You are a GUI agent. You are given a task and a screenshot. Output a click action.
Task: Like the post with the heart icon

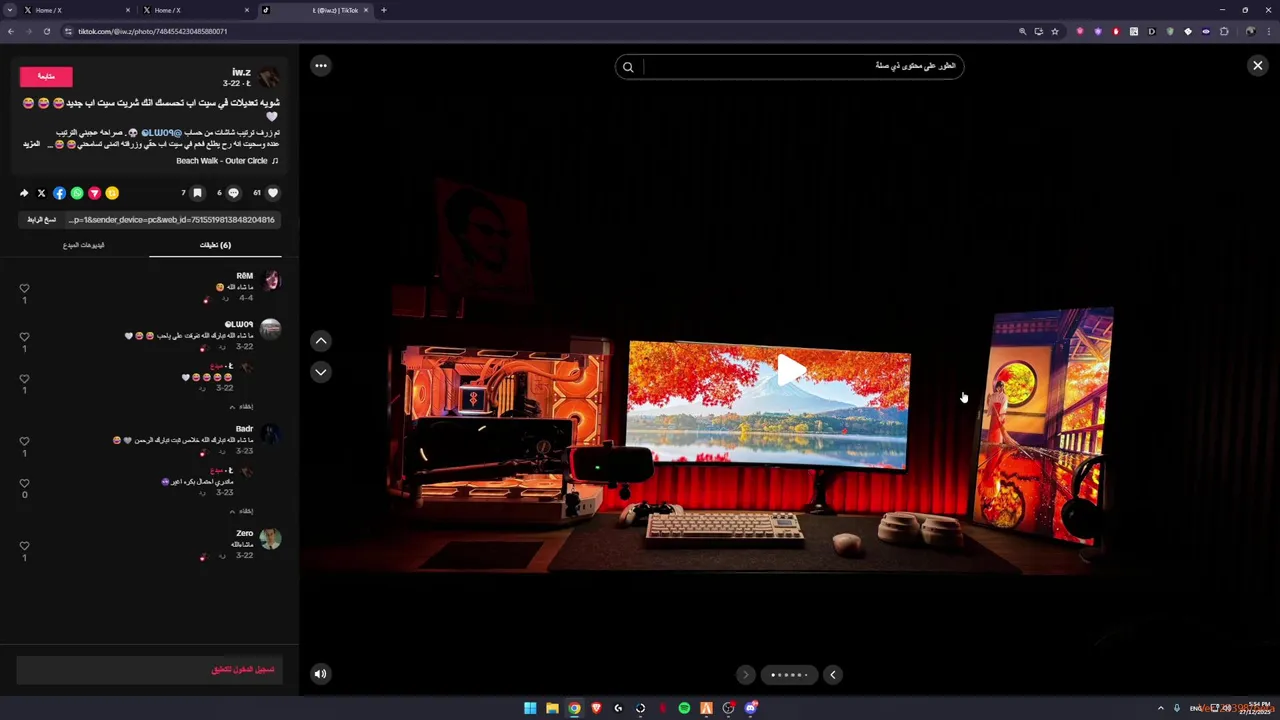tap(273, 193)
